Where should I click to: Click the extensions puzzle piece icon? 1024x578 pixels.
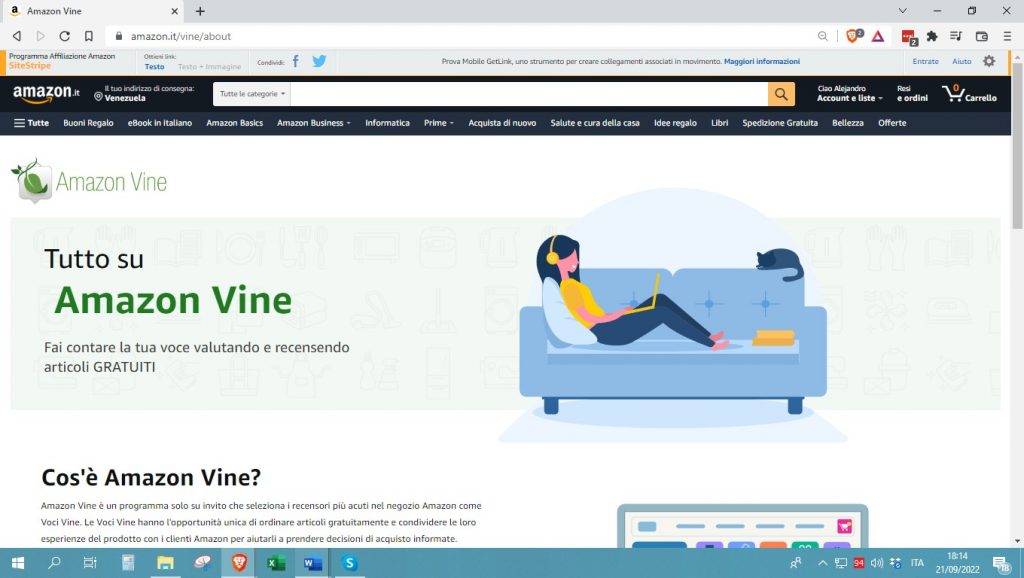[931, 35]
